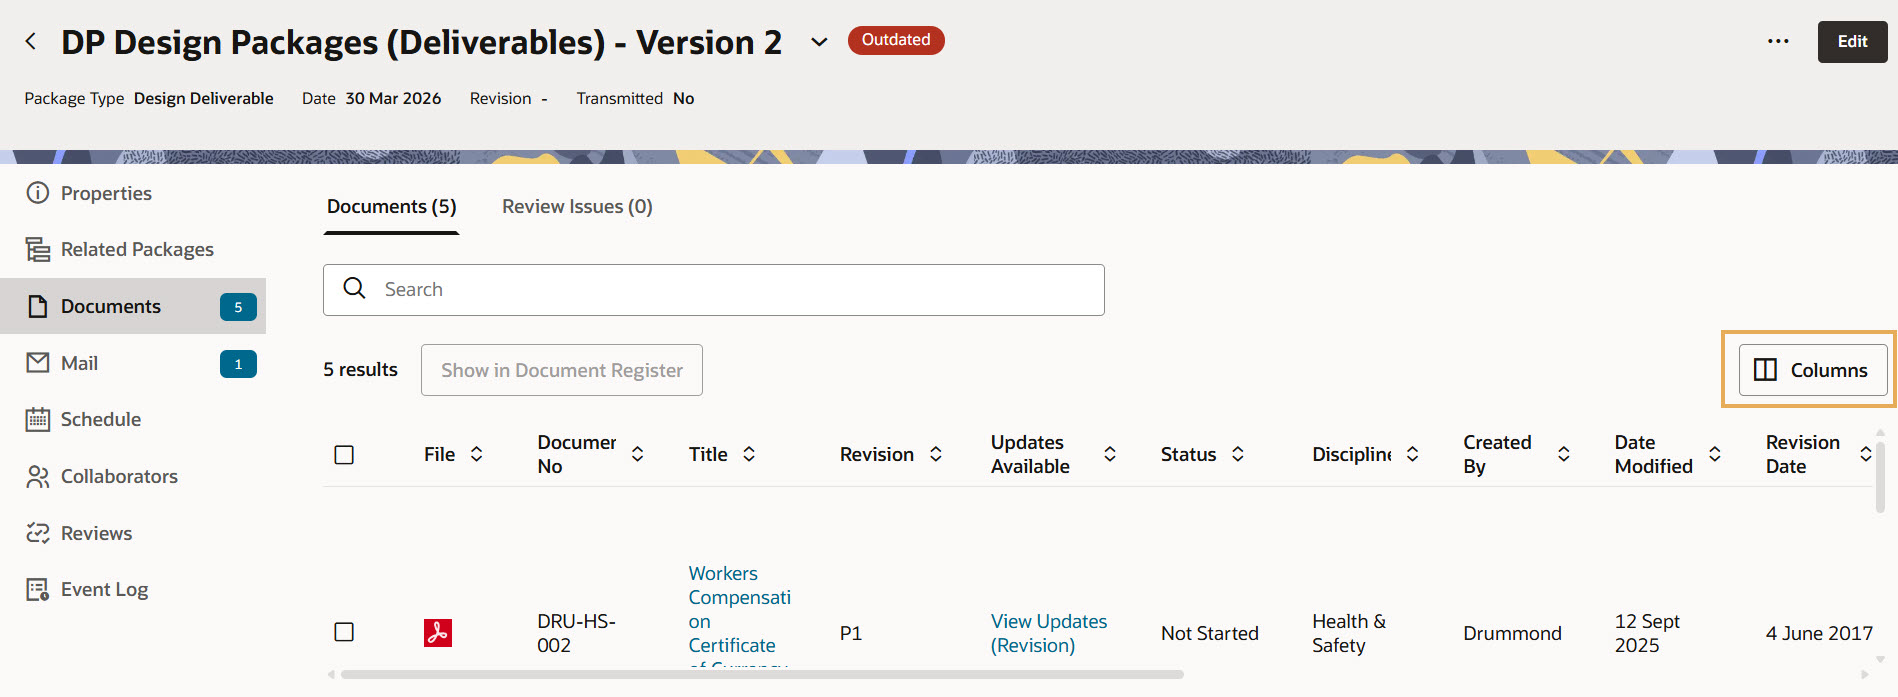Select the Documents (5) tab

391,206
